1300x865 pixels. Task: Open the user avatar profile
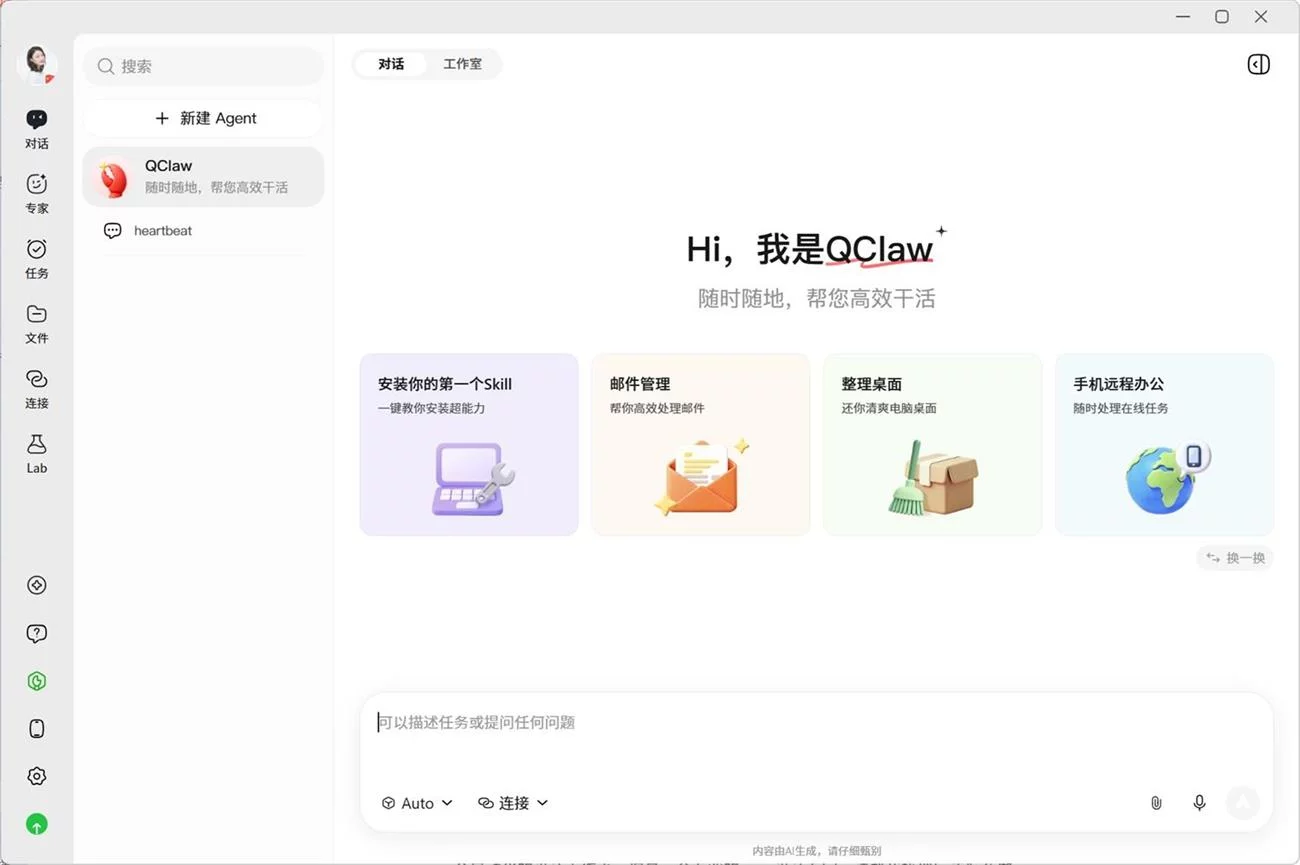click(x=36, y=64)
